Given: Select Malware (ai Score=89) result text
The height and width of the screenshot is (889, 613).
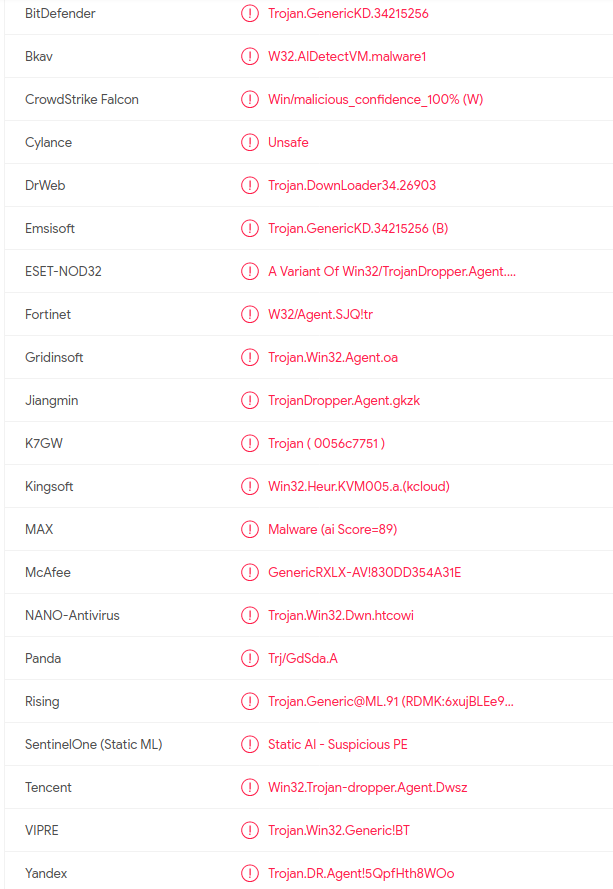Looking at the screenshot, I should pos(332,530).
